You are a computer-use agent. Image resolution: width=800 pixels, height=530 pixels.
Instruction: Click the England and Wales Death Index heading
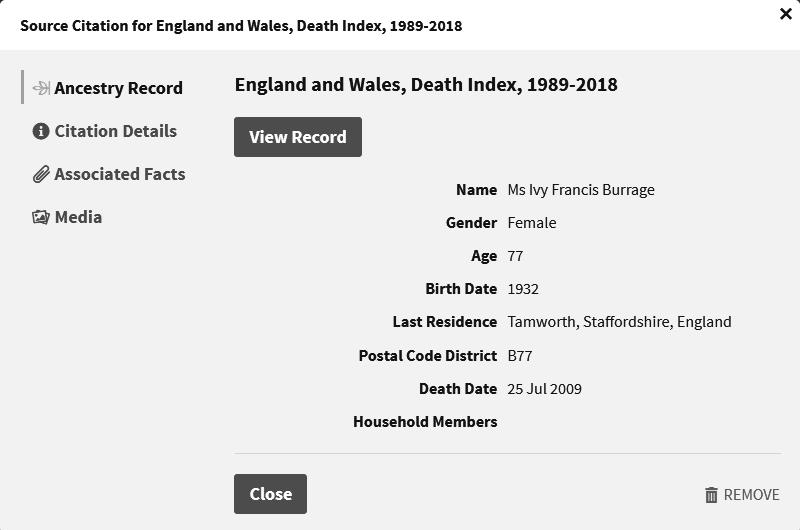pyautogui.click(x=426, y=85)
